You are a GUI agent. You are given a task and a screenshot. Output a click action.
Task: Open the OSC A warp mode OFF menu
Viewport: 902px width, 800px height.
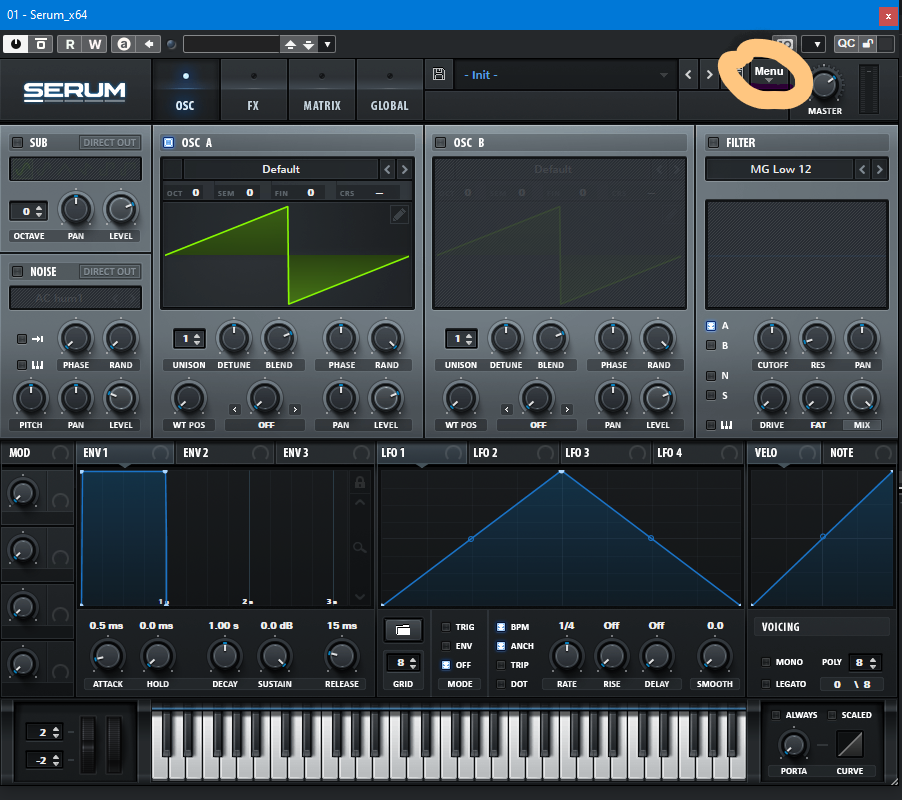pos(265,425)
